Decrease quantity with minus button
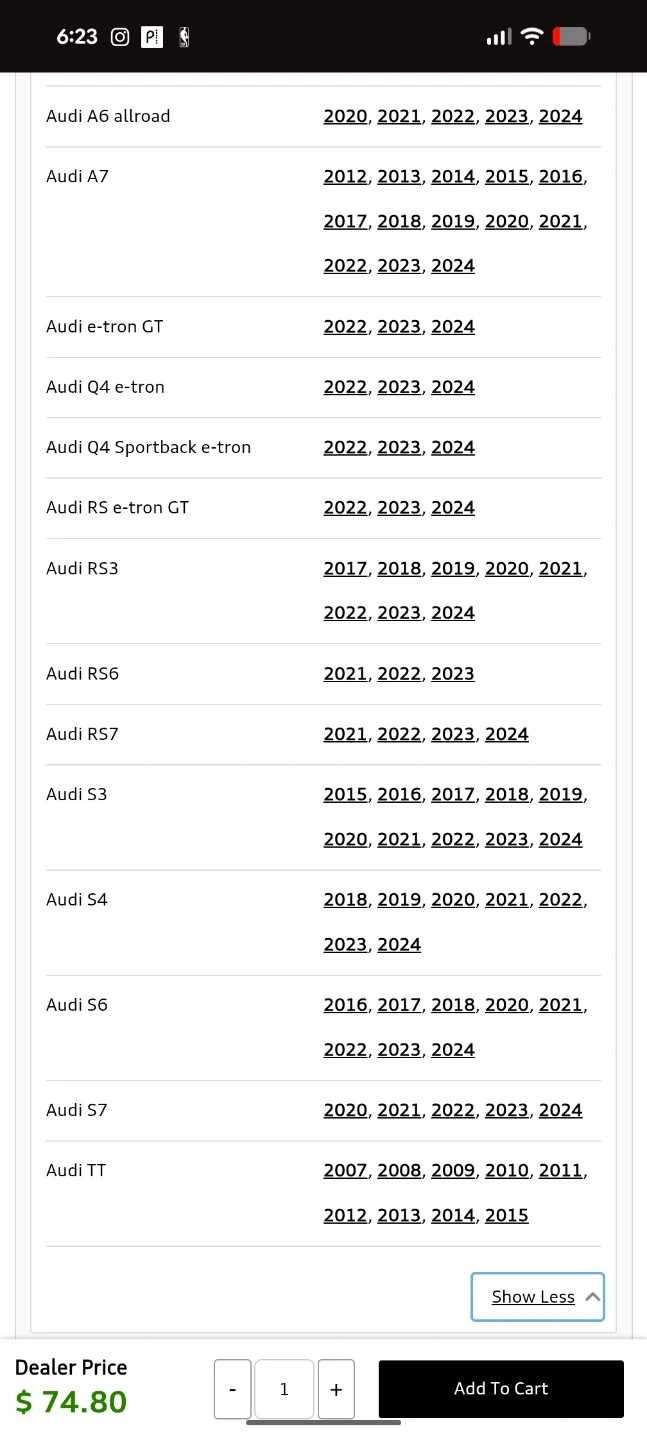 (x=233, y=1389)
